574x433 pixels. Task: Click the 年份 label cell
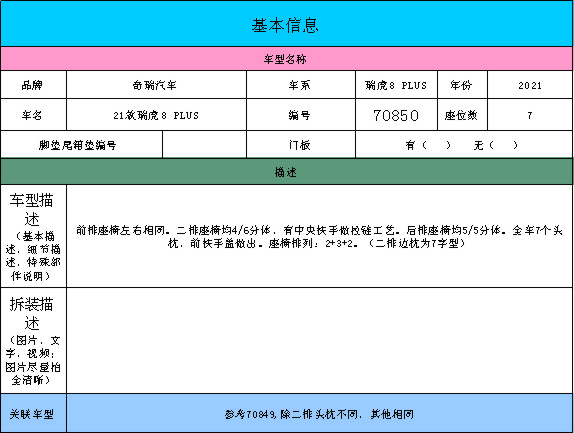pyautogui.click(x=462, y=85)
